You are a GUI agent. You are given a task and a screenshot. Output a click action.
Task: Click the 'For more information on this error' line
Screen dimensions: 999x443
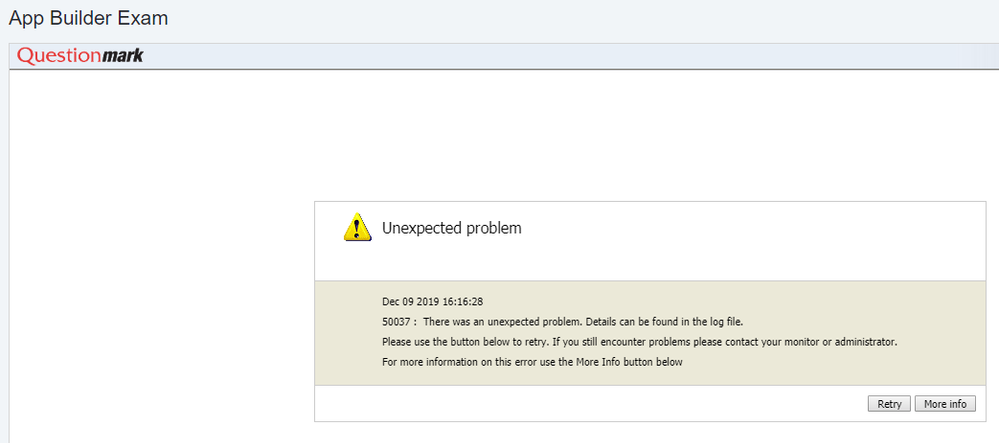[533, 363]
